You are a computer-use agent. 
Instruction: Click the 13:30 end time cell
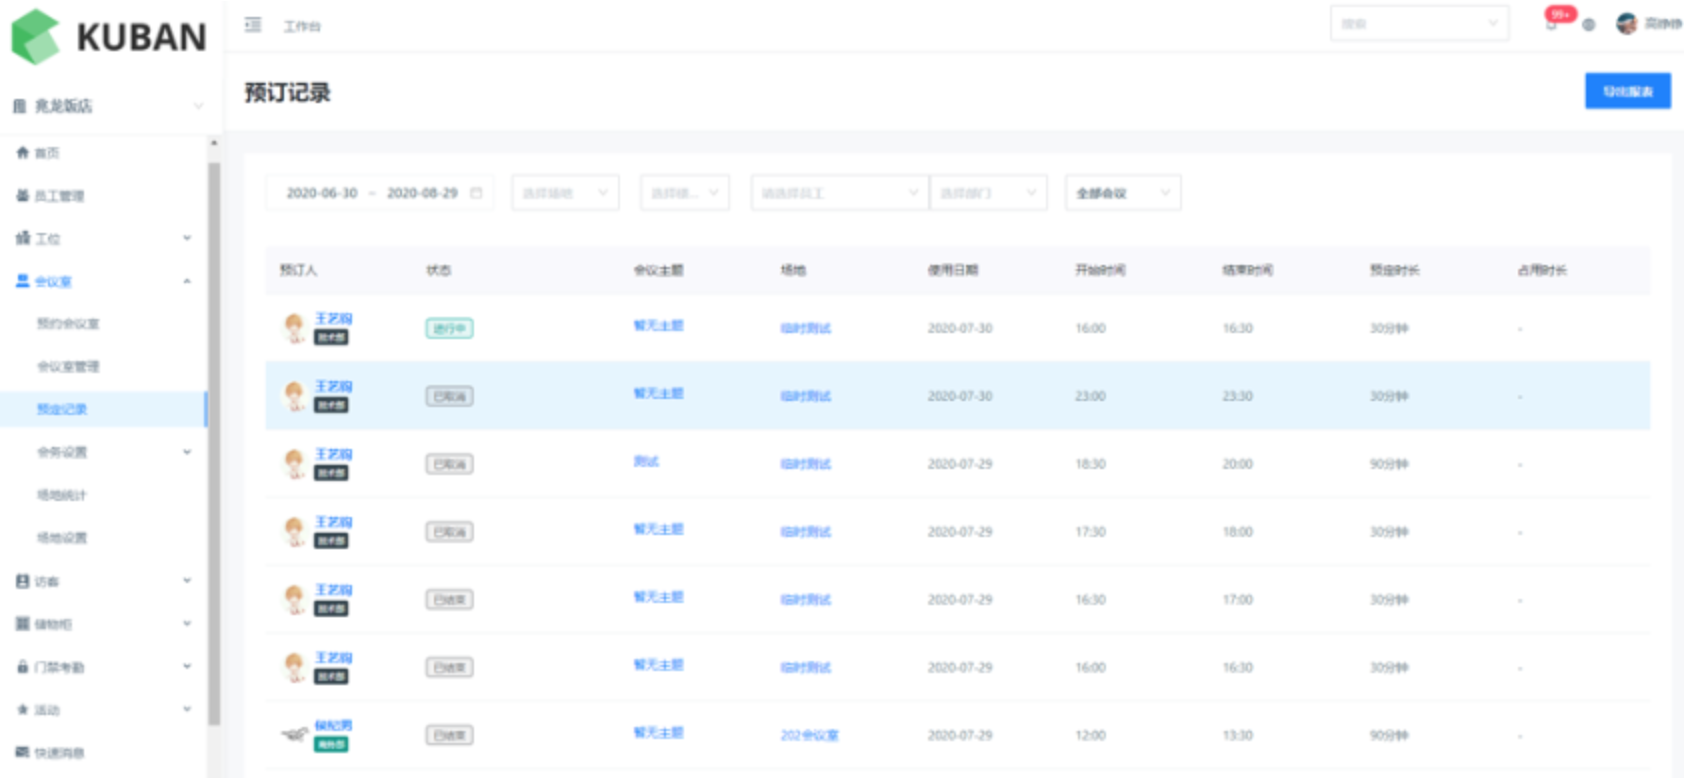tap(1237, 735)
